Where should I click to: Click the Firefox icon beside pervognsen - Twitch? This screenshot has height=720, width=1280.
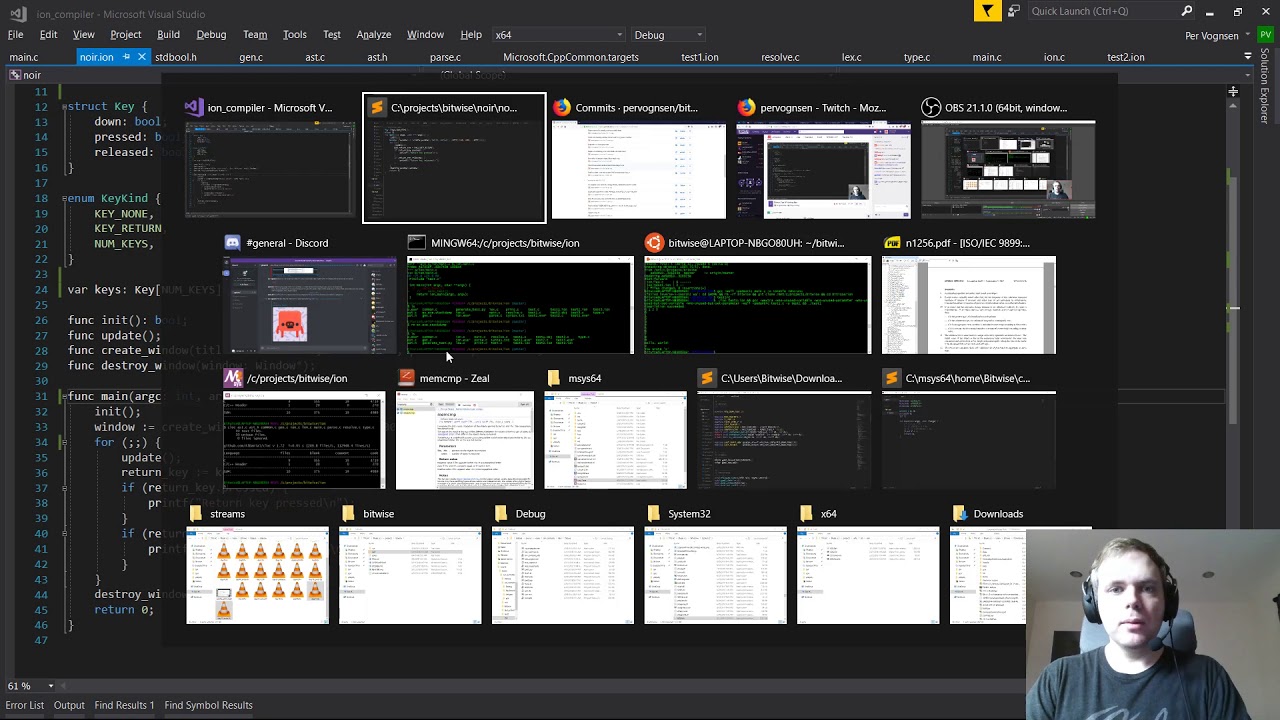coord(746,108)
